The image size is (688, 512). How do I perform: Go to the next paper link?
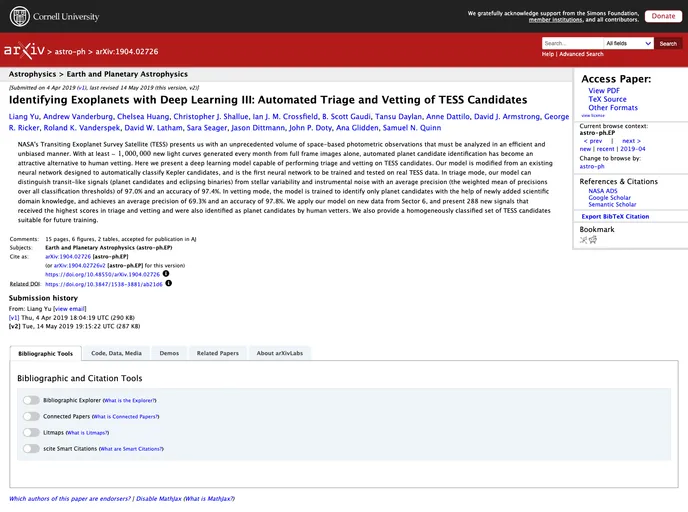click(x=631, y=141)
